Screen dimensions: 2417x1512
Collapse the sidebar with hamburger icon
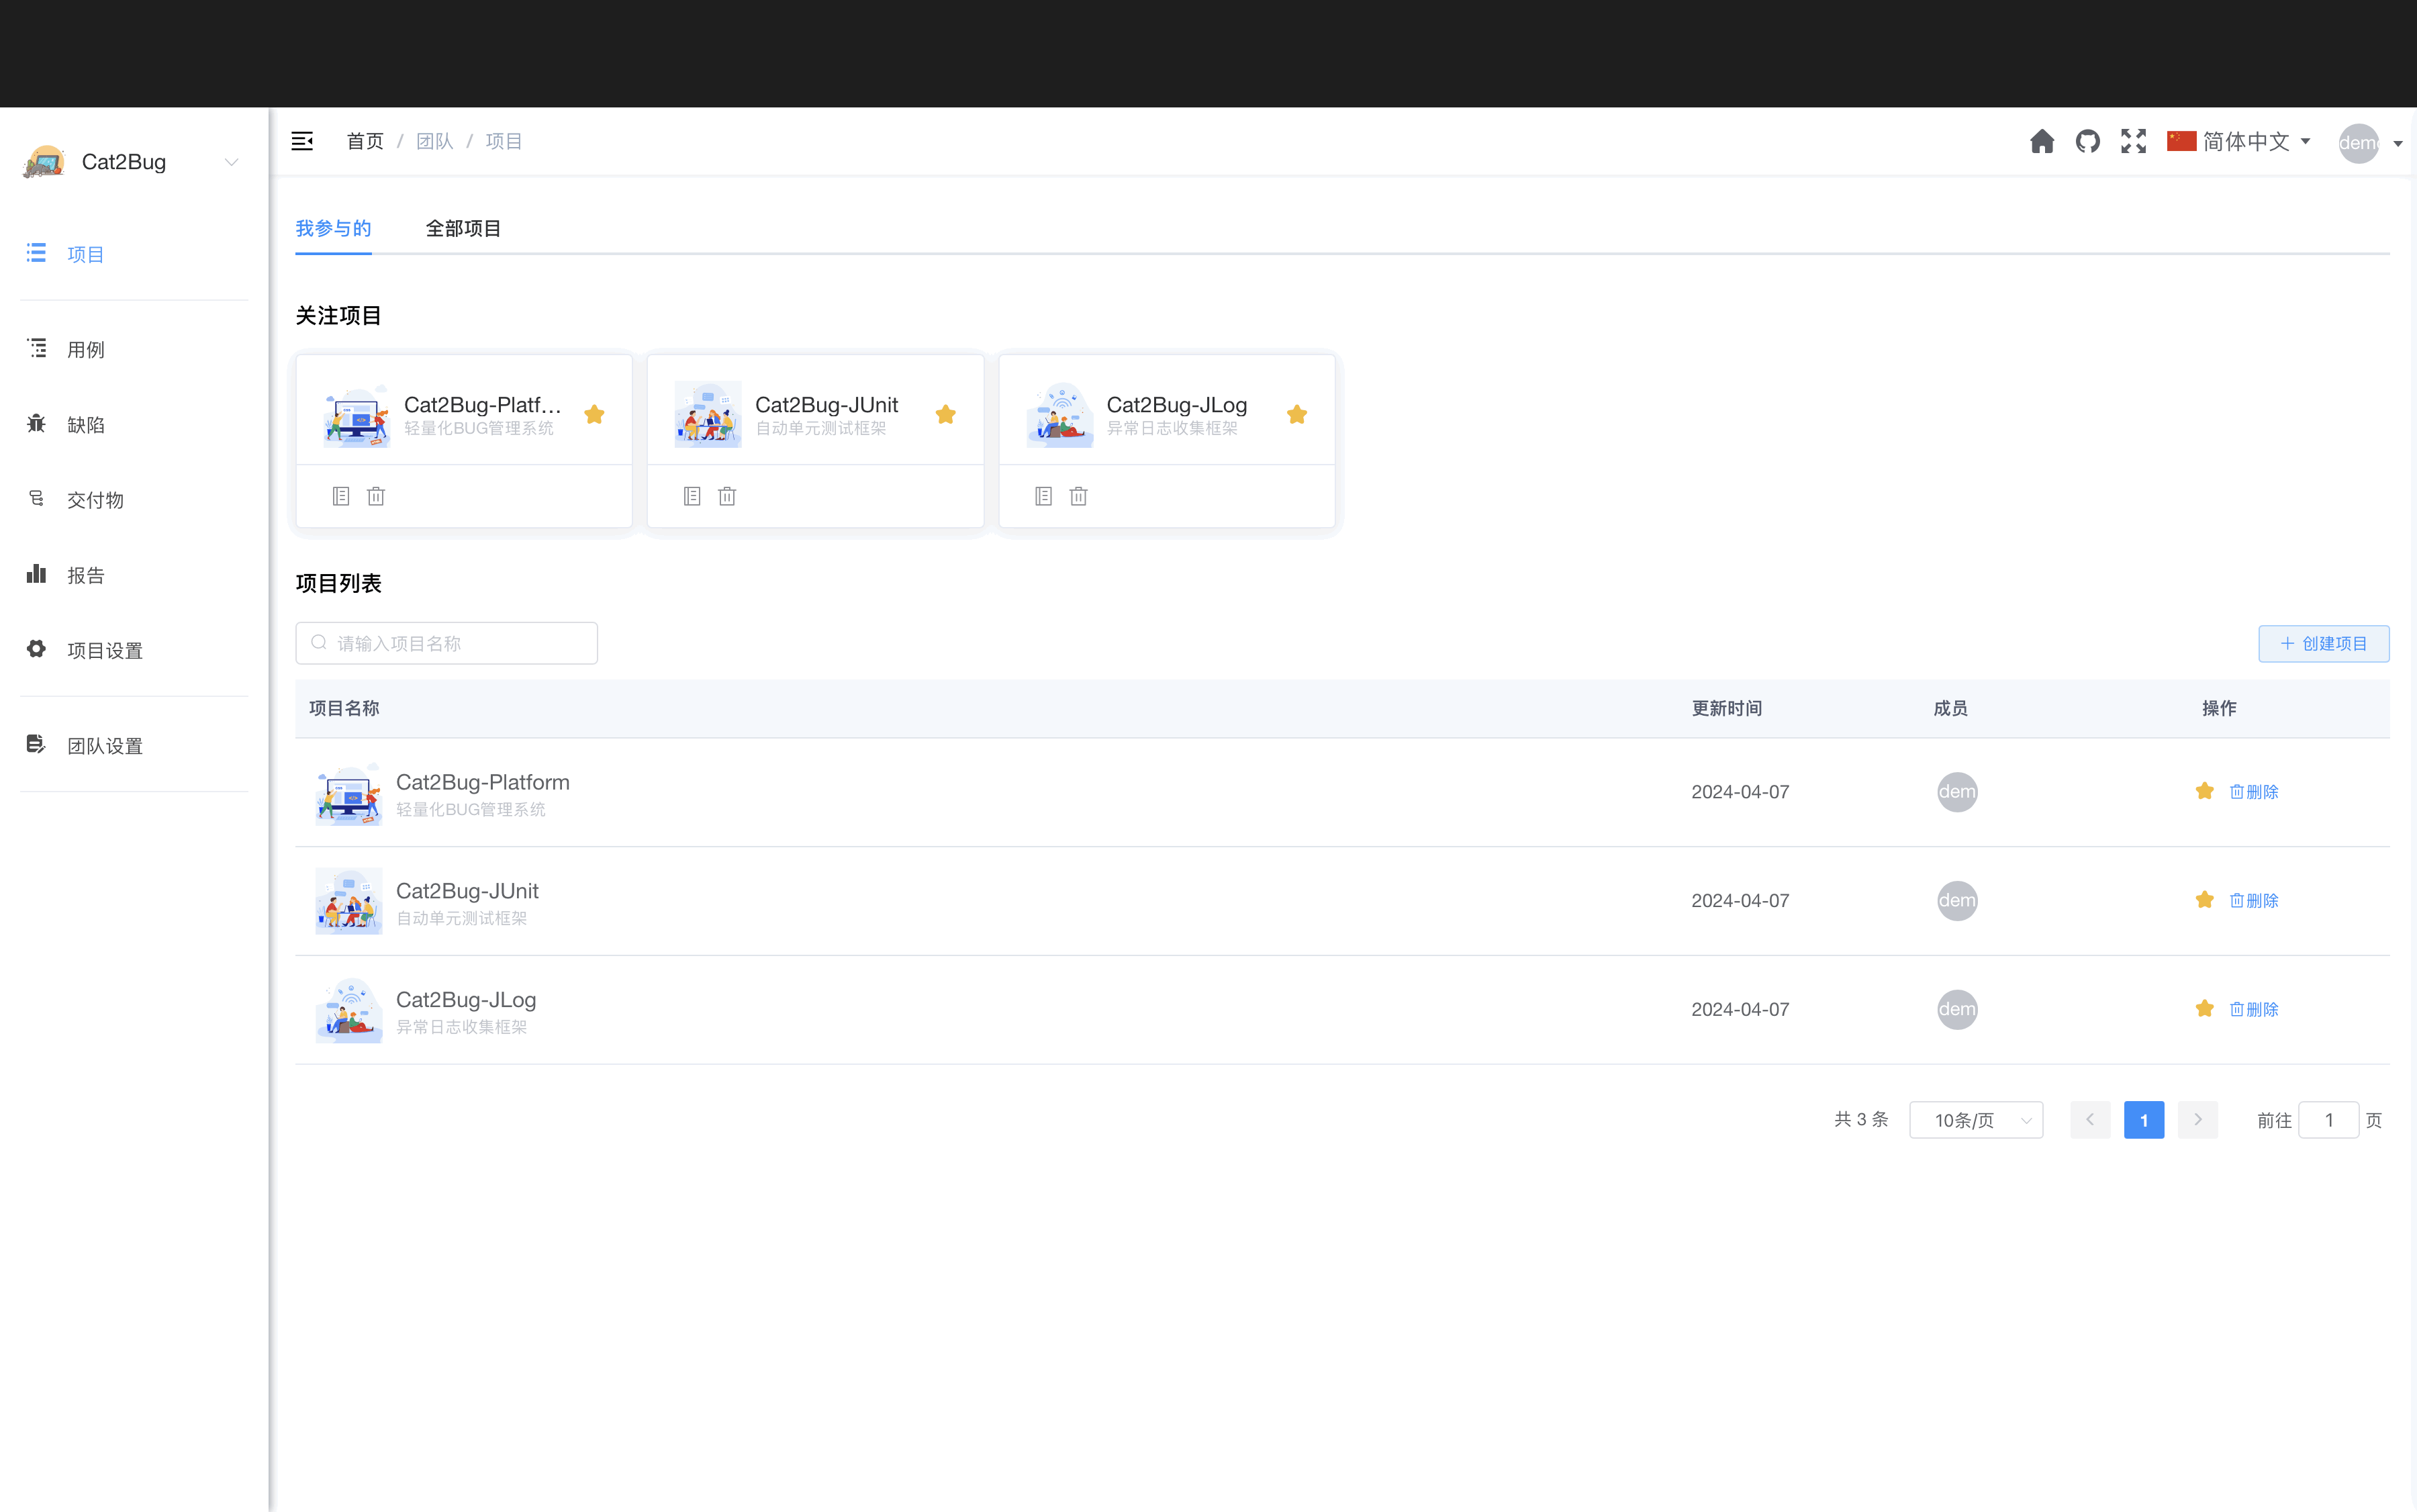tap(302, 141)
